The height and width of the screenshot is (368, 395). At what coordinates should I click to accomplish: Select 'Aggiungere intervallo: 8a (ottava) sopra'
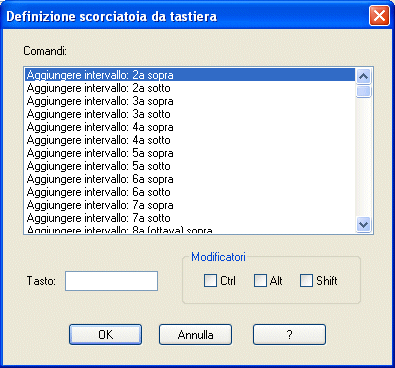pos(190,229)
